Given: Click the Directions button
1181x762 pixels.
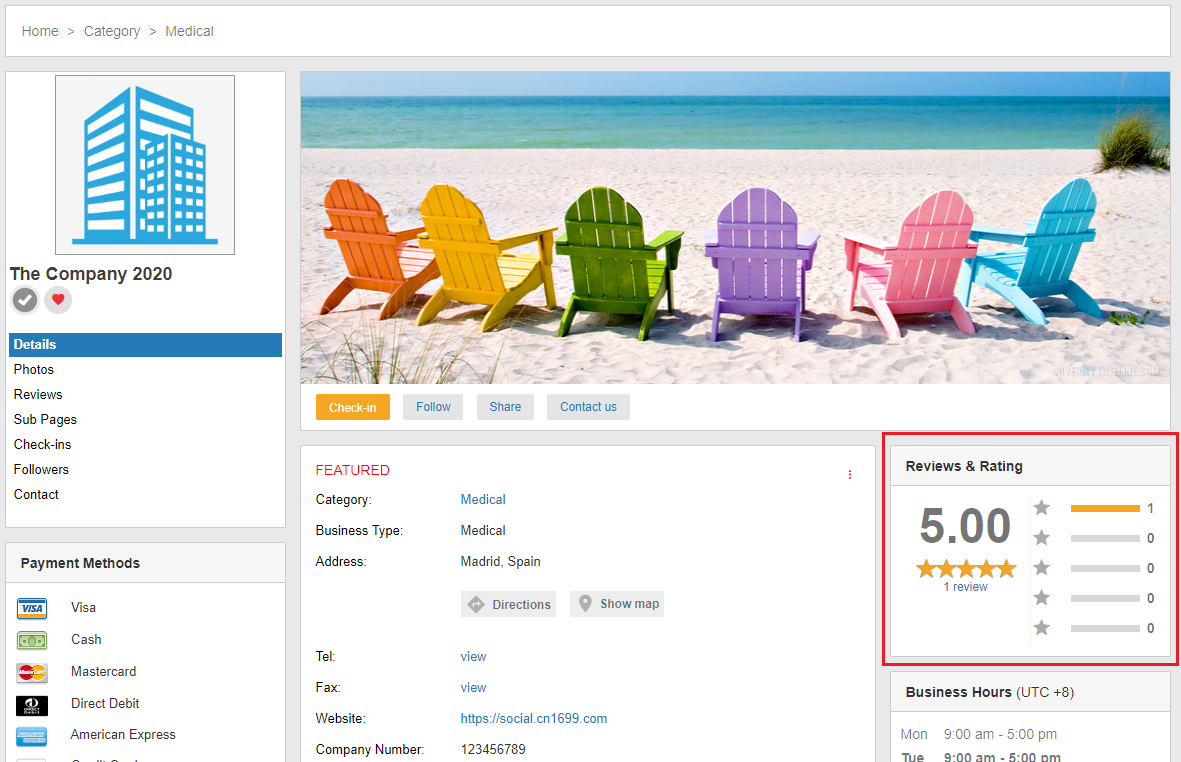Looking at the screenshot, I should pos(508,604).
